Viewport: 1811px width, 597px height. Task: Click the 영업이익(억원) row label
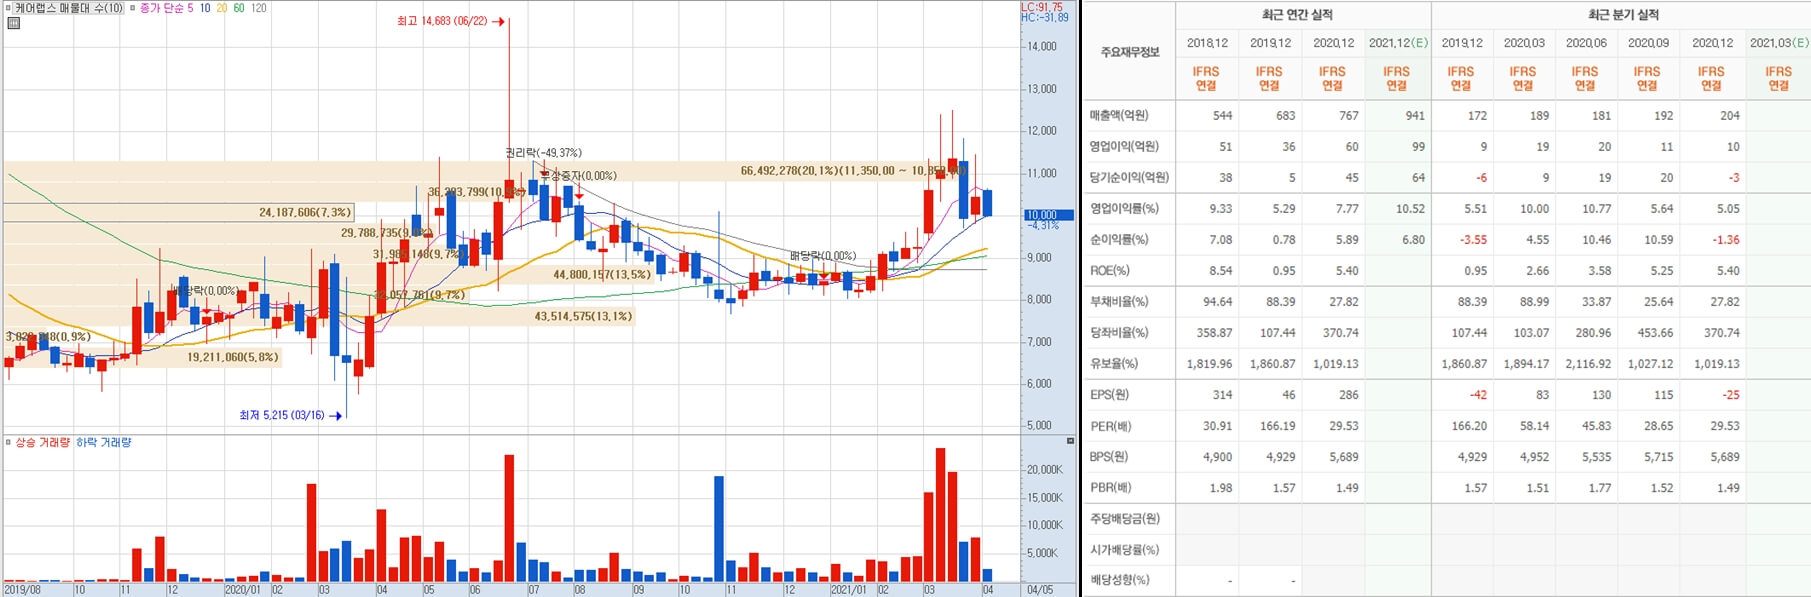pos(1124,147)
